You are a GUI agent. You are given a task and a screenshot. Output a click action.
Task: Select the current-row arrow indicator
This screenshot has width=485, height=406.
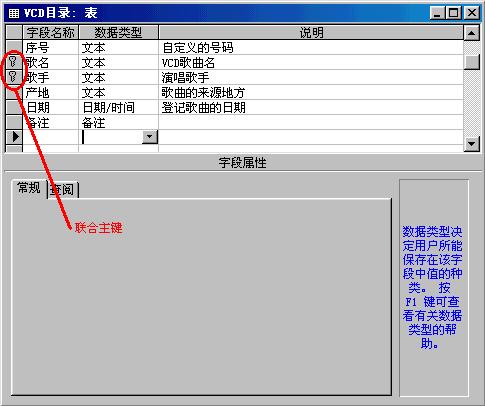[x=15, y=136]
